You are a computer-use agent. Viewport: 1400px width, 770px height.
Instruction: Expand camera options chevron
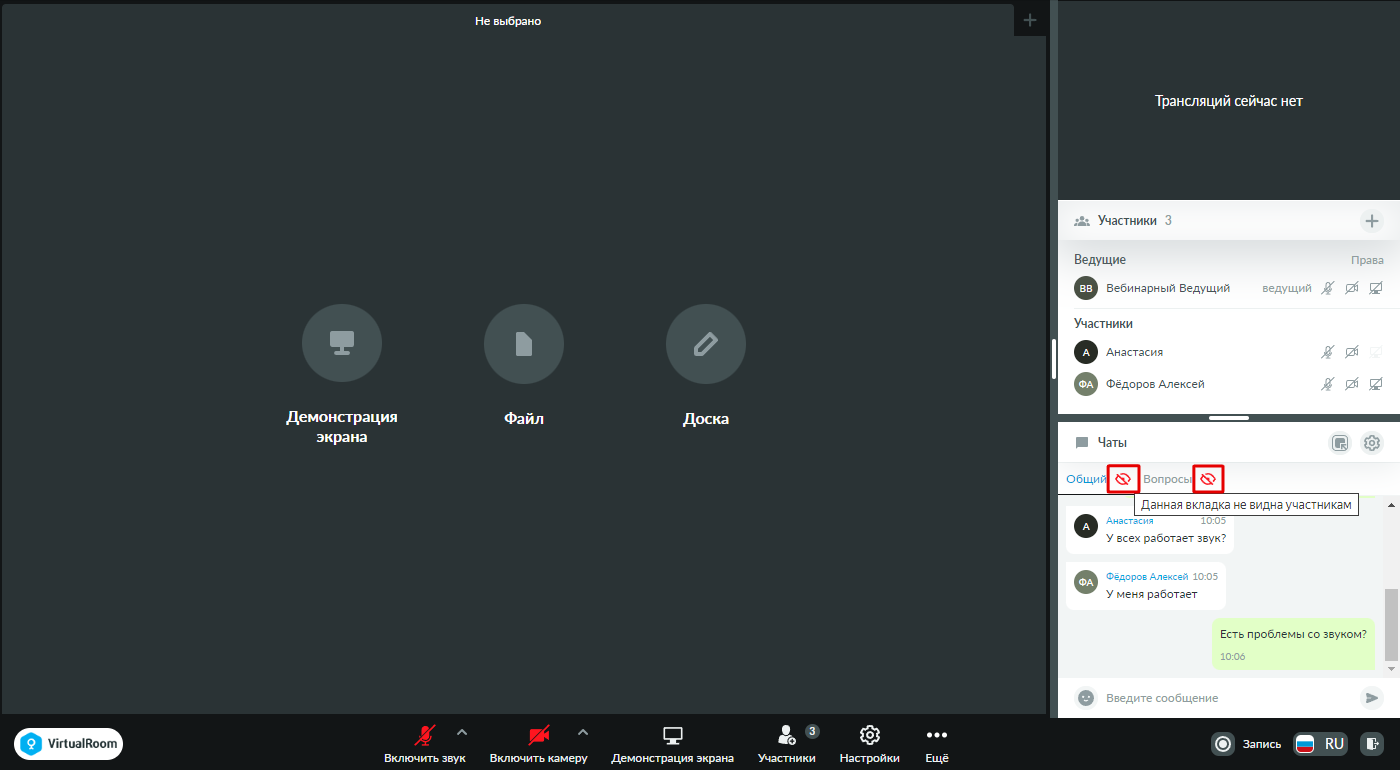(583, 733)
